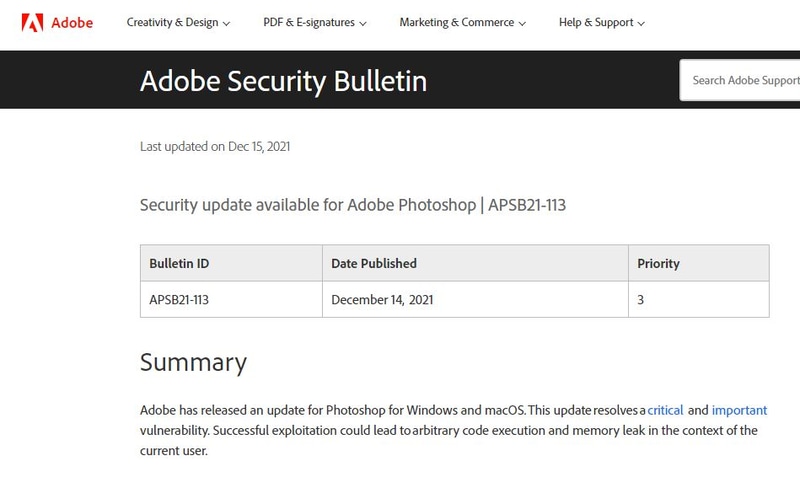The height and width of the screenshot is (504, 800).
Task: Click the Summary section heading
Action: (193, 361)
